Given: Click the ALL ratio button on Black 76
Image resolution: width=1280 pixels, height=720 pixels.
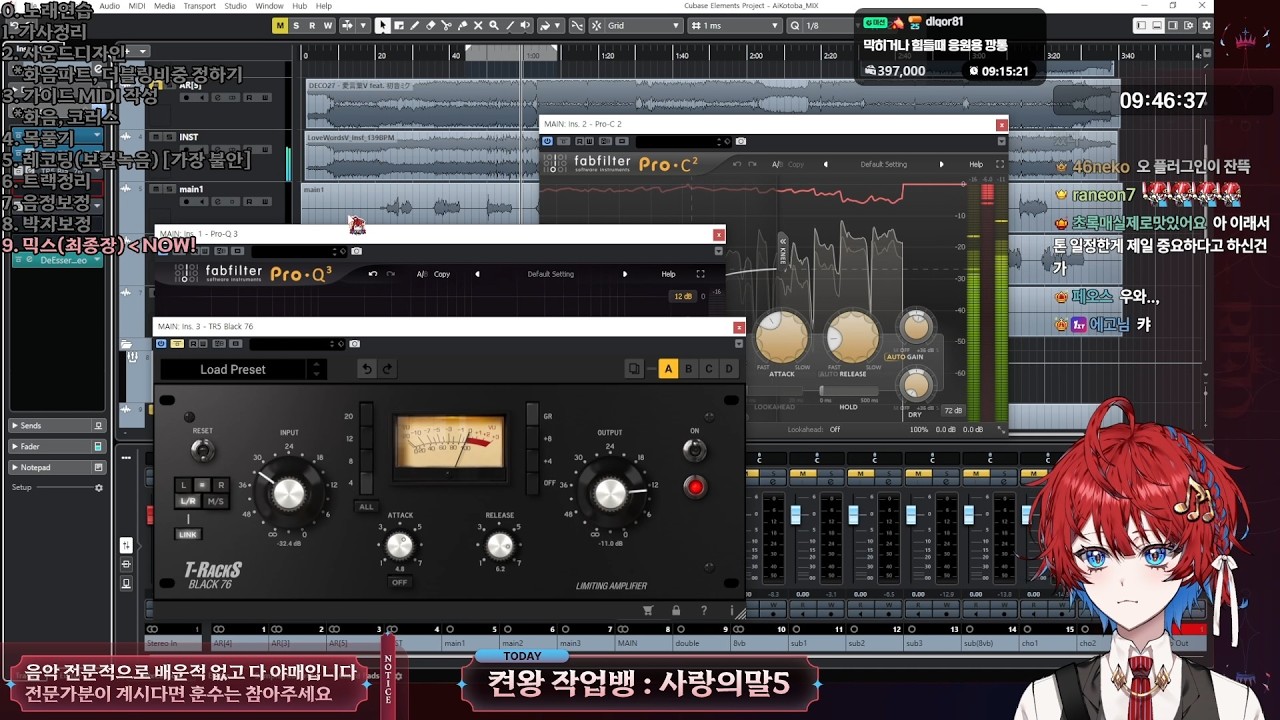Looking at the screenshot, I should point(367,506).
